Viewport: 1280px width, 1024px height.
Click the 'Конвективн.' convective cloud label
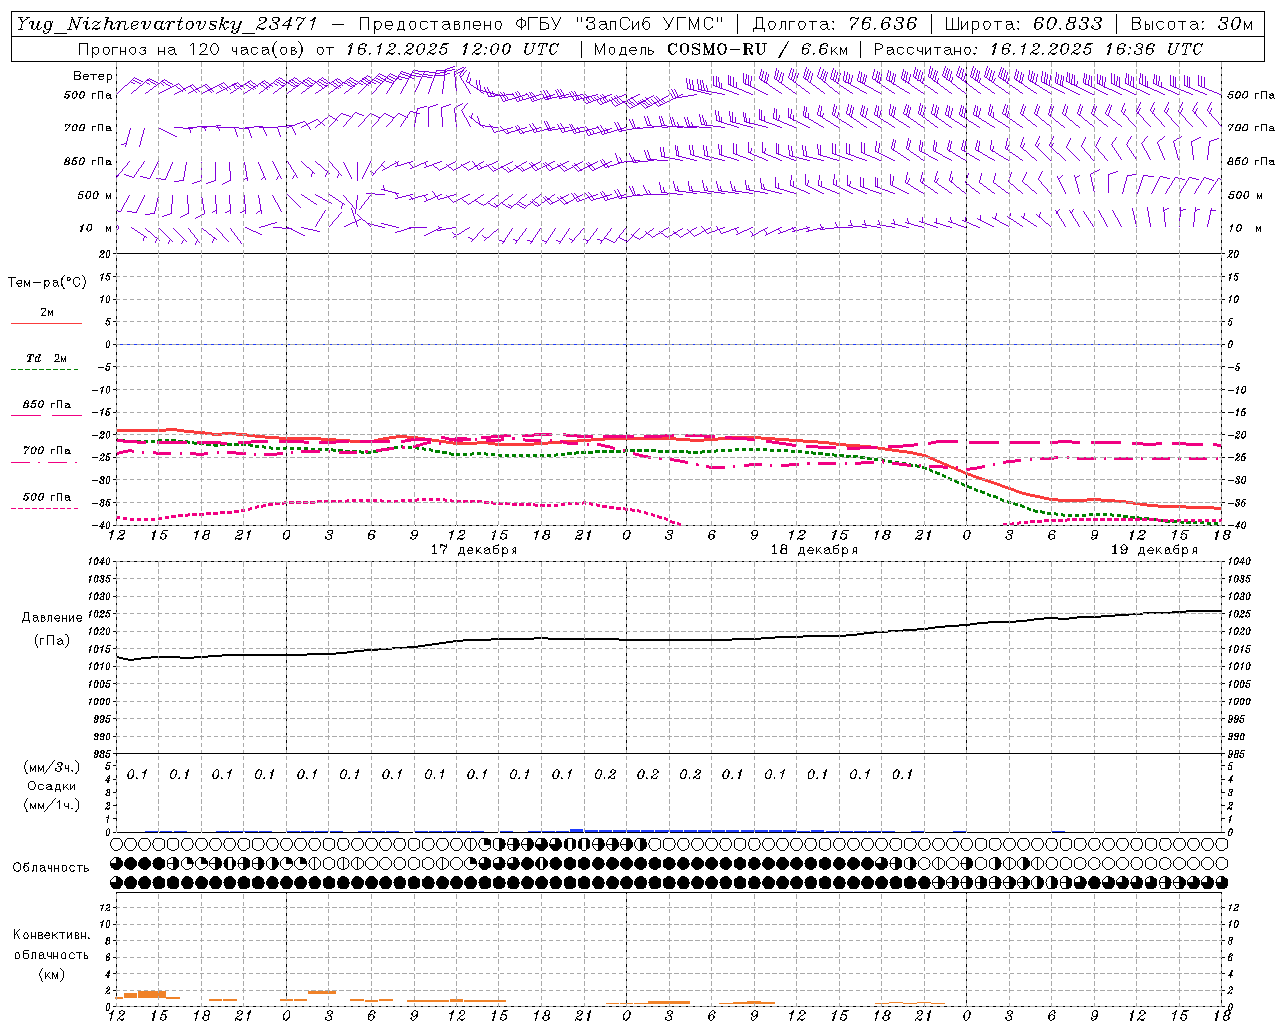(51, 935)
